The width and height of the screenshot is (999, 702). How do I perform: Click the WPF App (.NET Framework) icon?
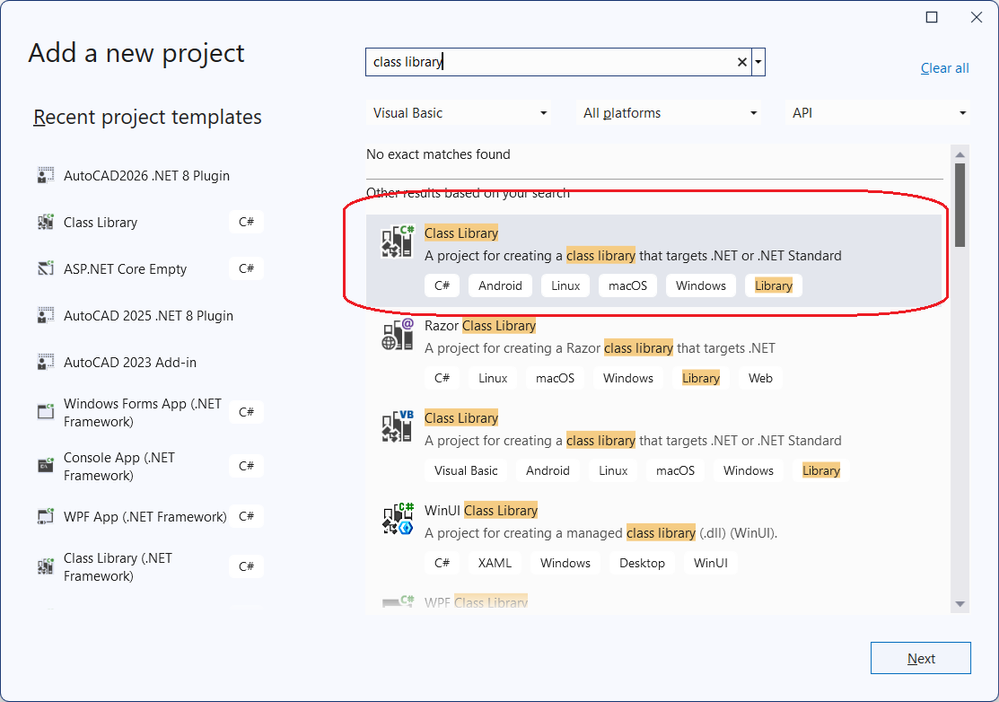45,516
